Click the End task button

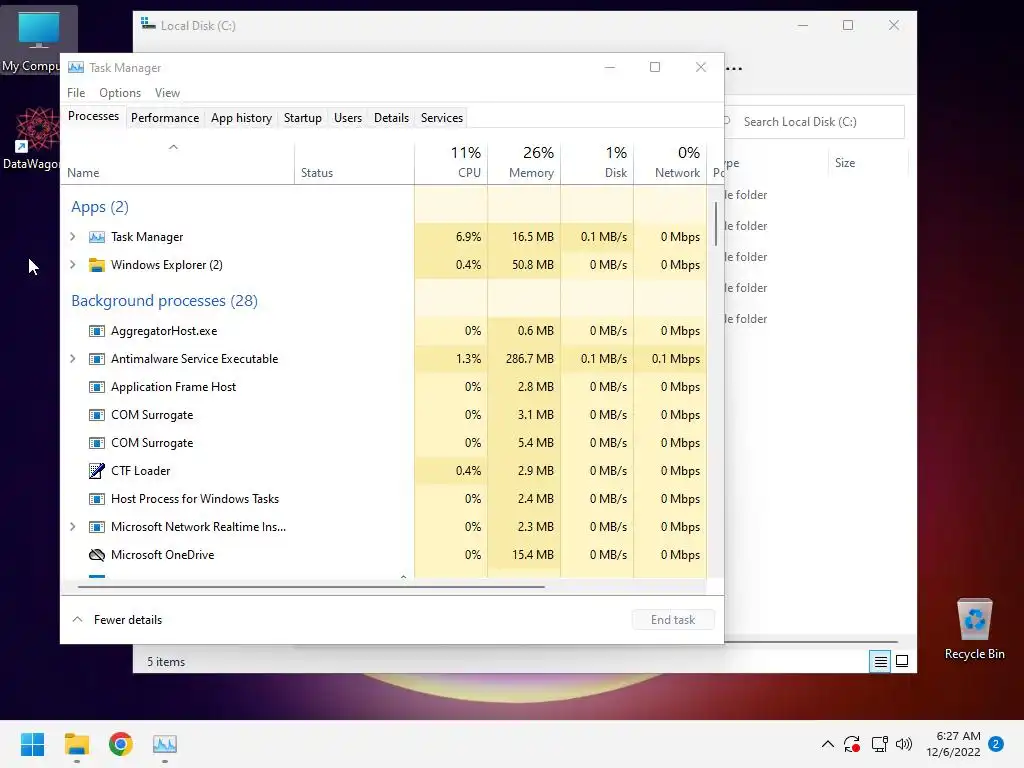point(673,620)
